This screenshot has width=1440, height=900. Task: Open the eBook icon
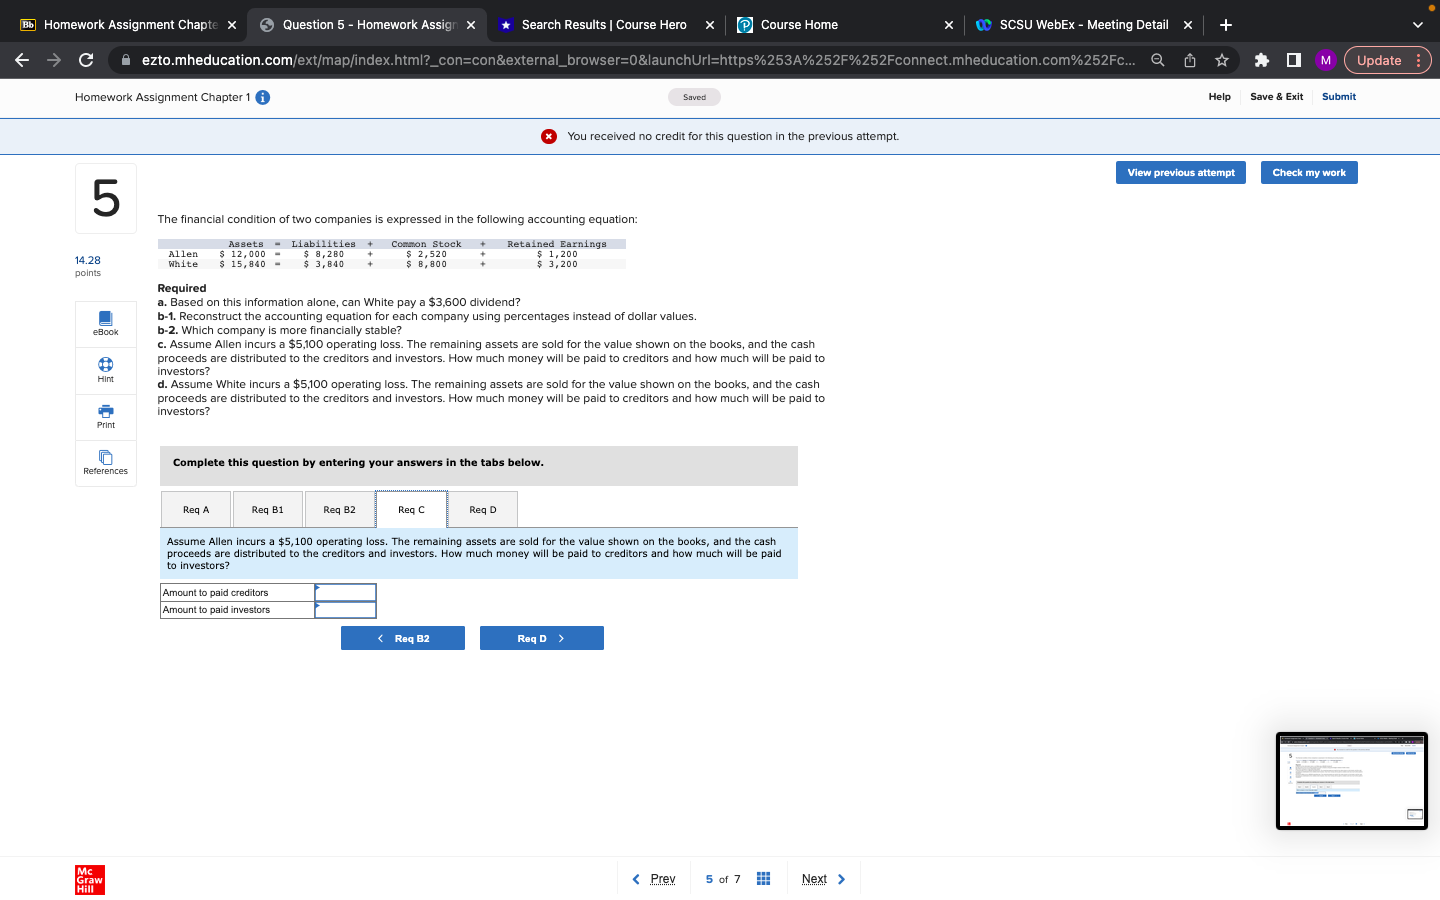click(x=106, y=324)
